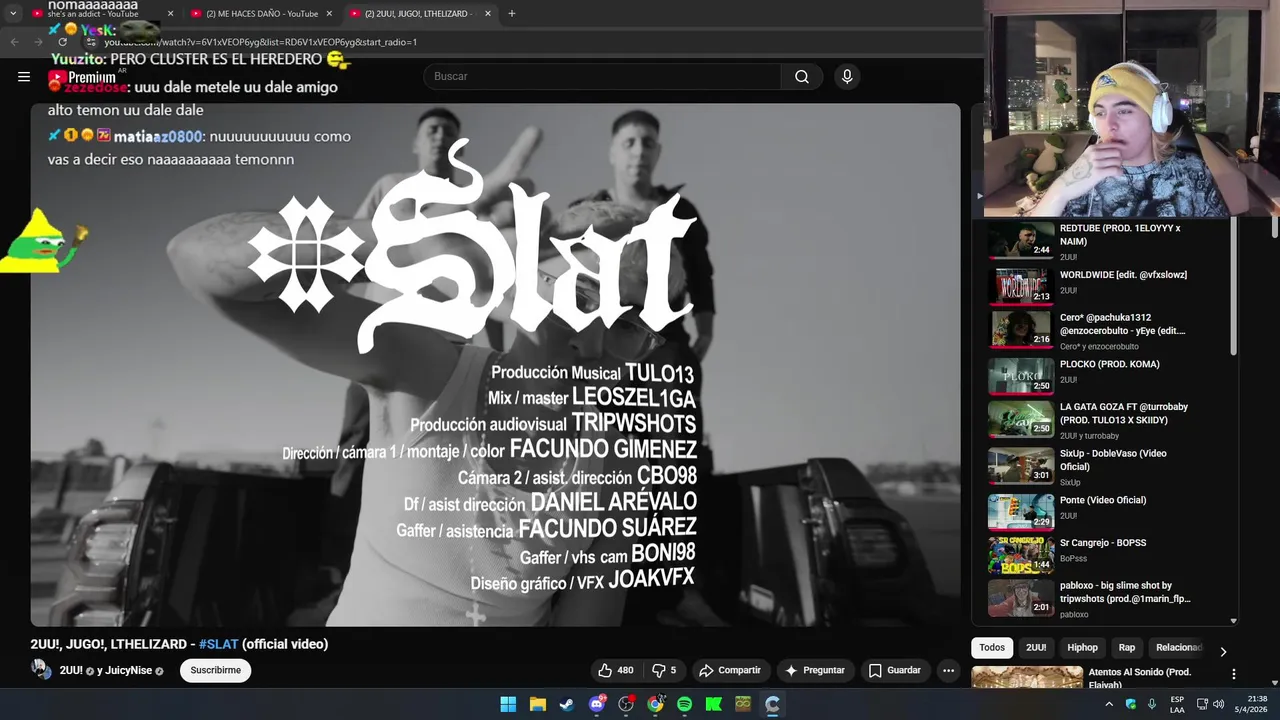Open Discord from taskbar
The height and width of the screenshot is (720, 1280).
tap(597, 704)
